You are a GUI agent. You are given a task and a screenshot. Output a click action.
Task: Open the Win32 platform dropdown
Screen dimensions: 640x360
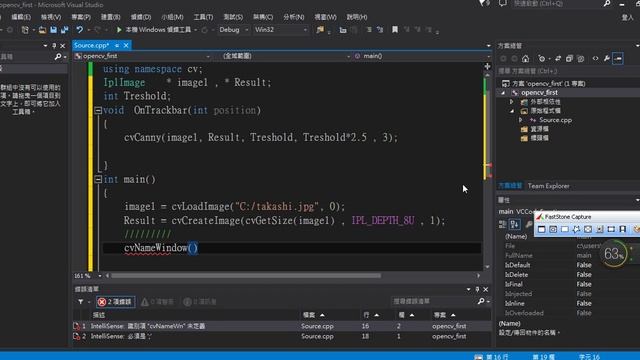280,30
